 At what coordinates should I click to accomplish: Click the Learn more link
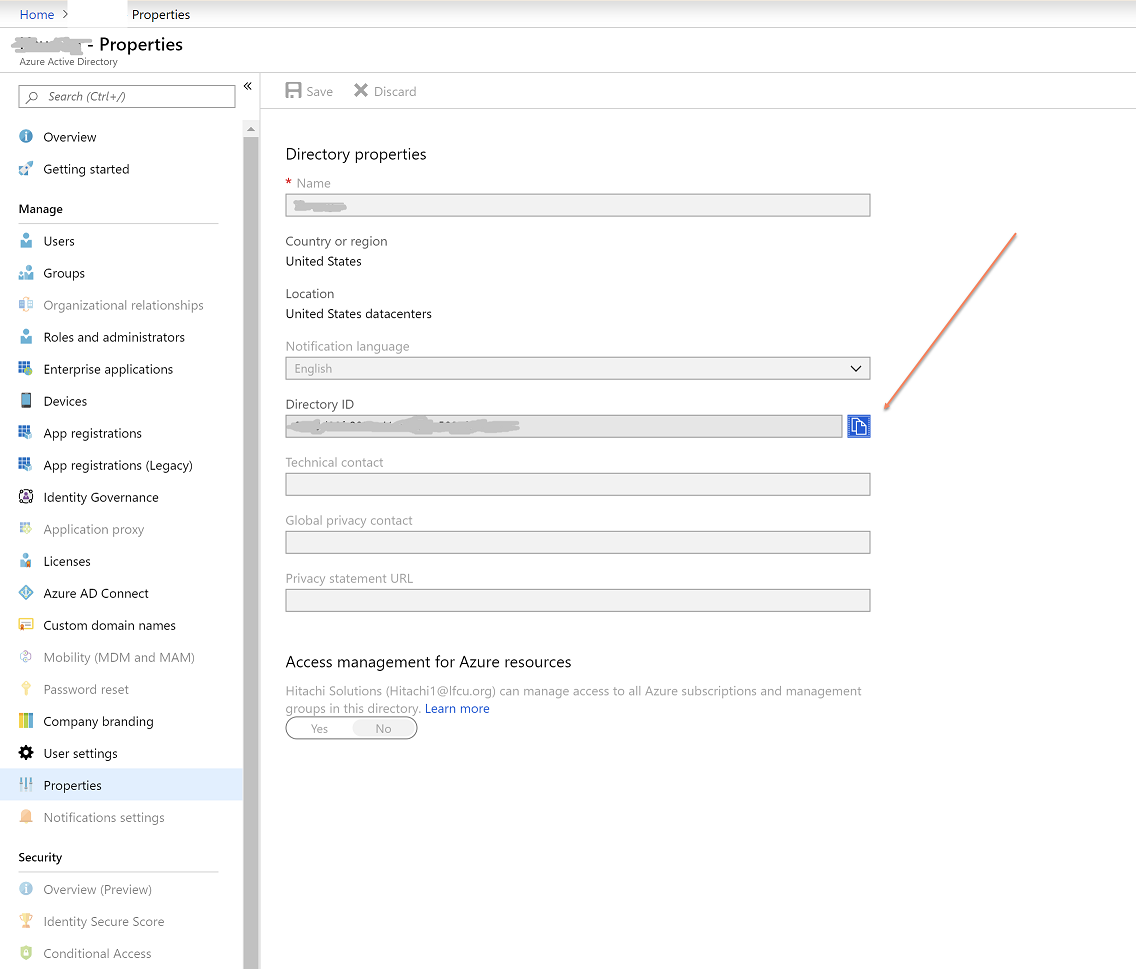click(457, 708)
